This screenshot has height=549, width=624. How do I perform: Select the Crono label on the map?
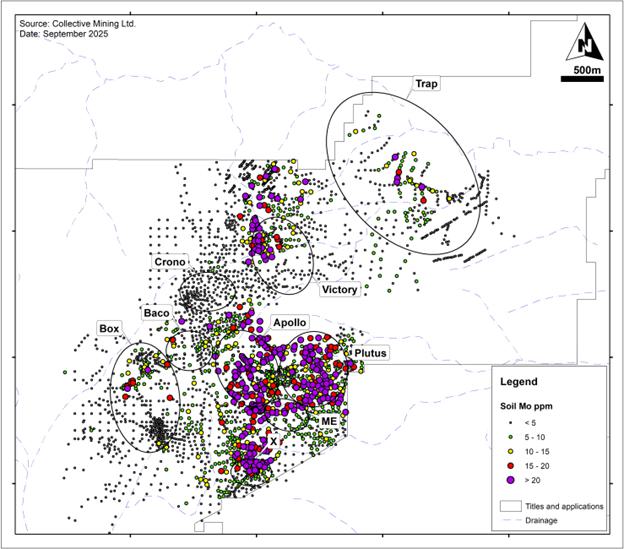pyautogui.click(x=169, y=262)
